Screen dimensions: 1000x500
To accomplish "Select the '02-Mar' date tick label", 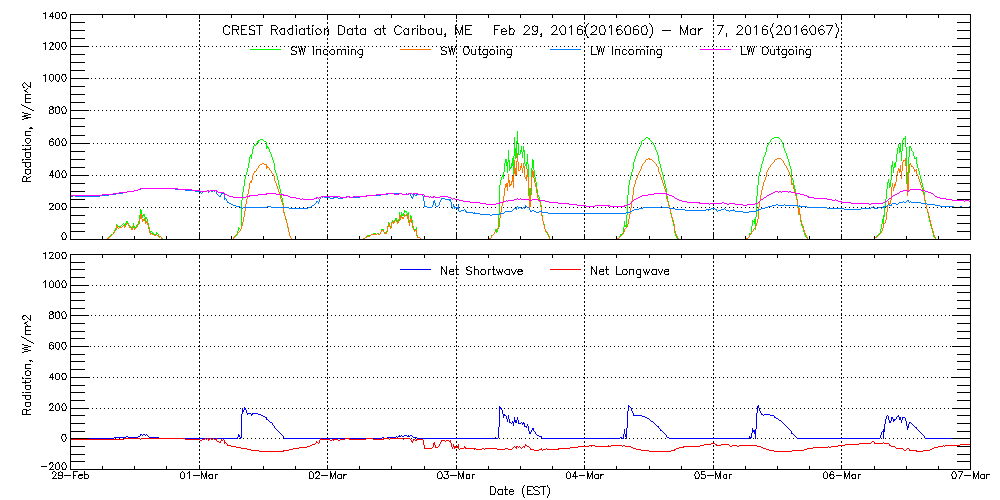I will point(328,476).
